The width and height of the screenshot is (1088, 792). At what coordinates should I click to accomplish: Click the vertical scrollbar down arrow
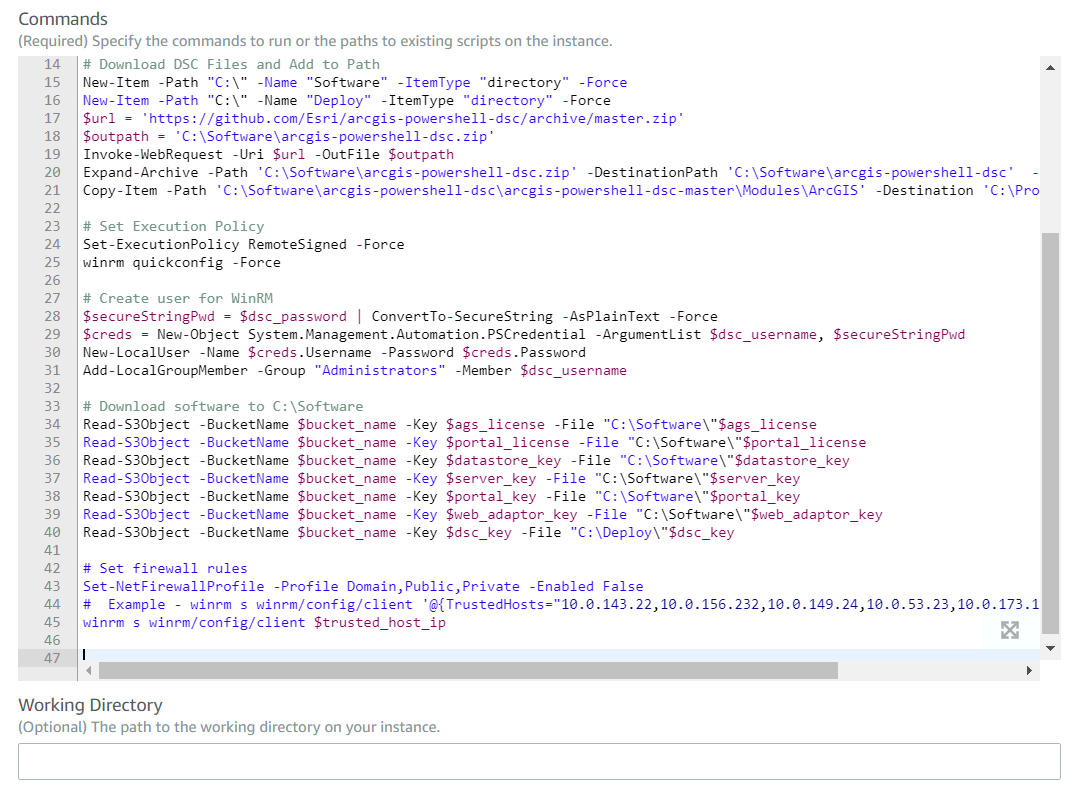(x=1050, y=647)
